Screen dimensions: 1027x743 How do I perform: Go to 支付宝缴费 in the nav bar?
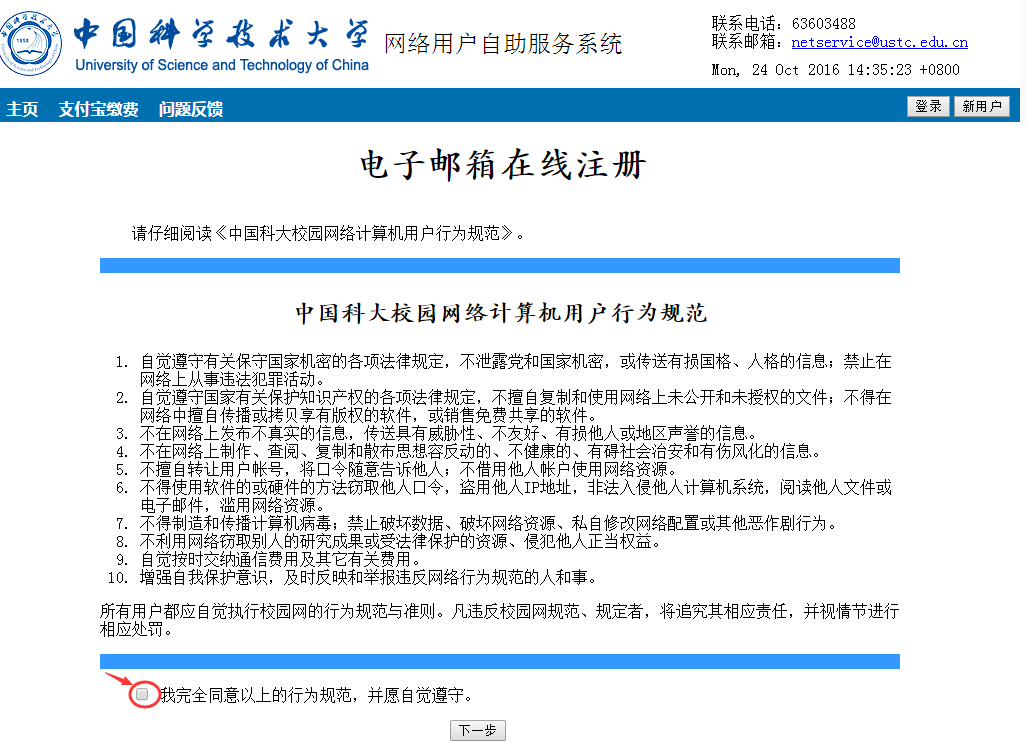(x=98, y=109)
